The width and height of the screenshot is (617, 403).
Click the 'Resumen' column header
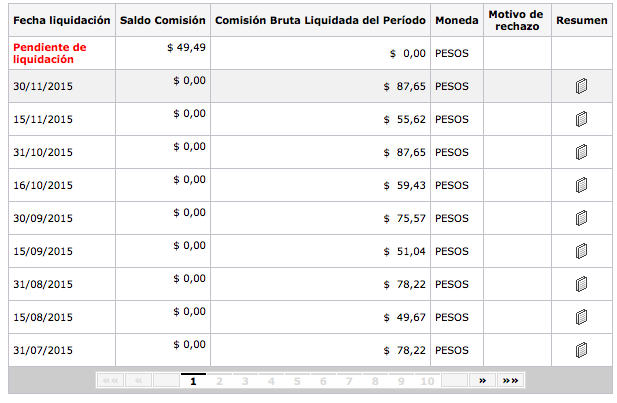click(x=581, y=20)
